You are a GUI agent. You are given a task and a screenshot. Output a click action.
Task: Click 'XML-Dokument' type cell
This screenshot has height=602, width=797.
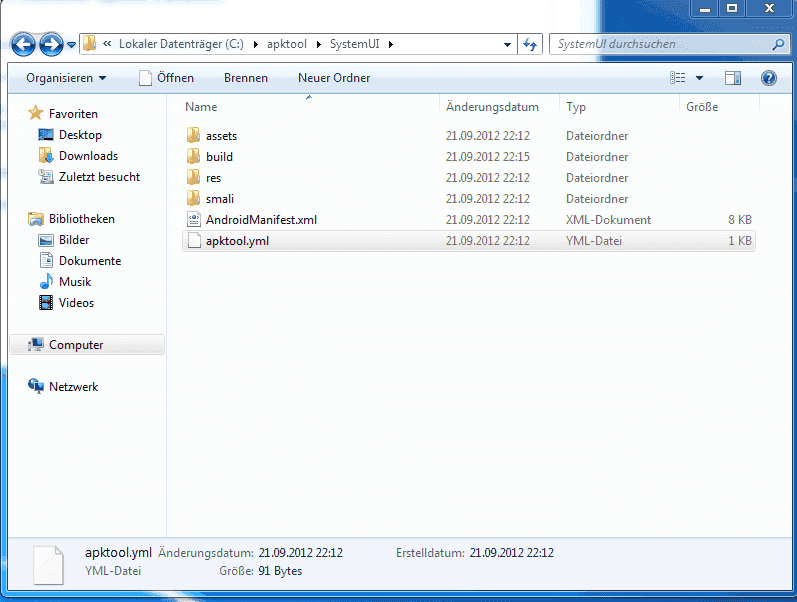coord(608,220)
